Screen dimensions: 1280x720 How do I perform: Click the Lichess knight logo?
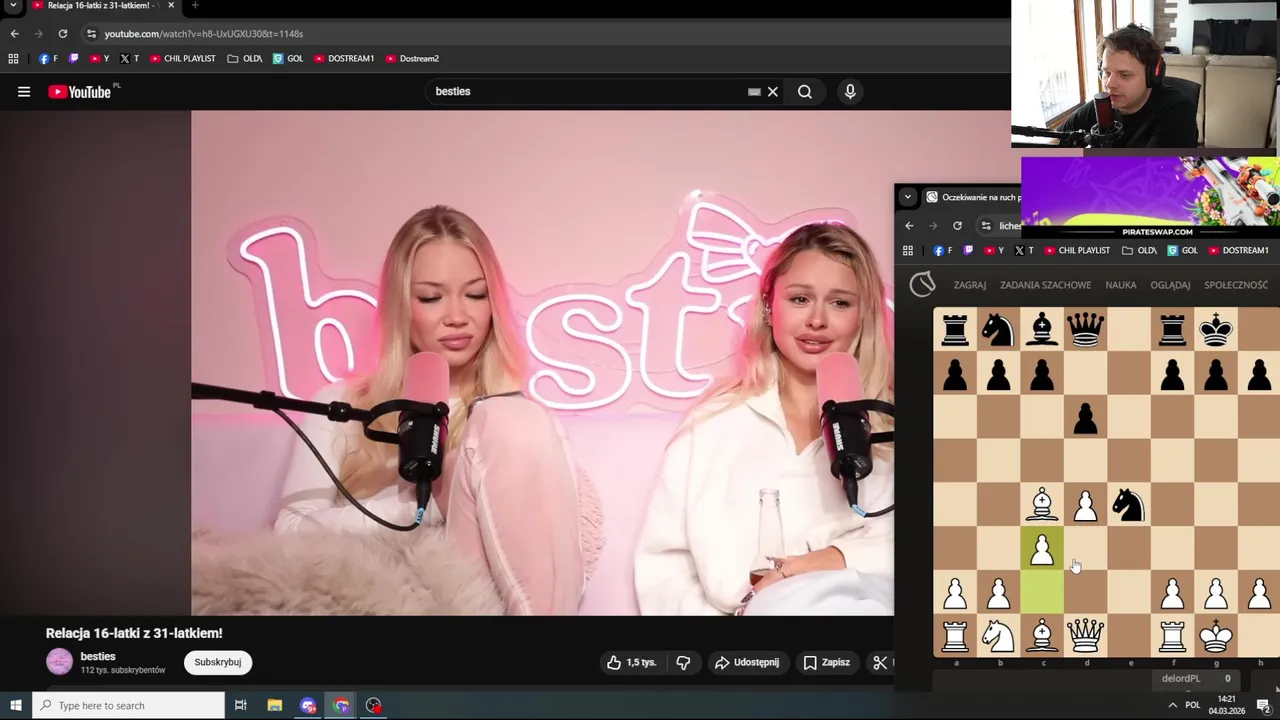pos(922,285)
